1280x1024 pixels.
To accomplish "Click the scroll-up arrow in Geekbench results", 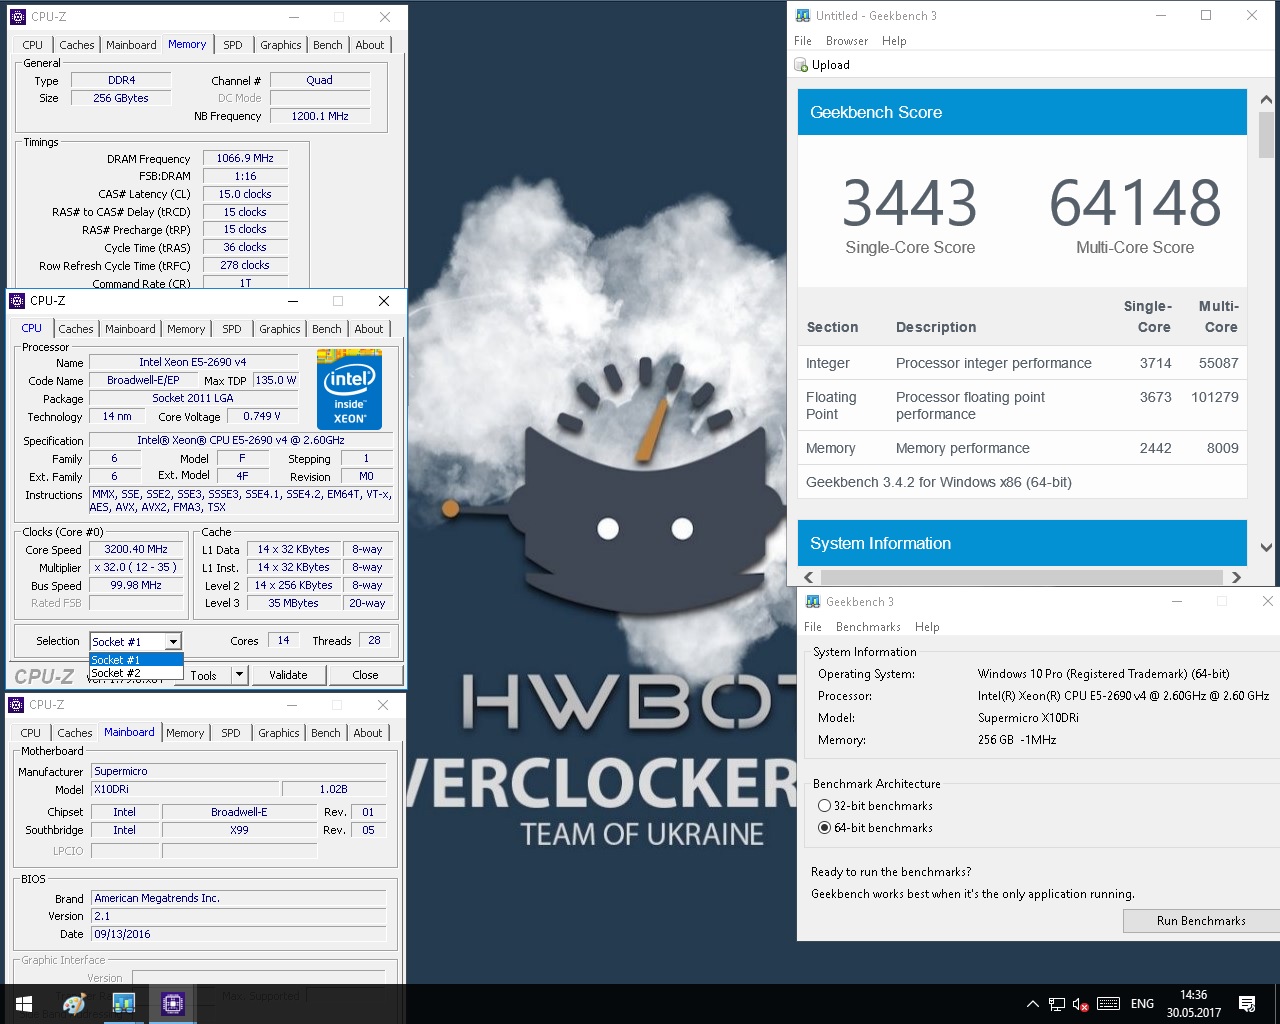I will 1266,101.
